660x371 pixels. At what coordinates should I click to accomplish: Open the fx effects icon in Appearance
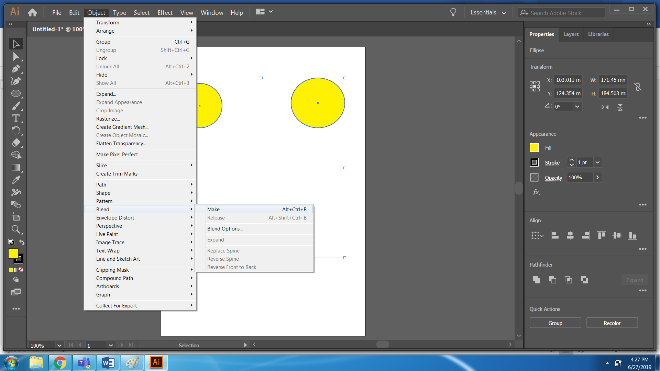pyautogui.click(x=536, y=192)
